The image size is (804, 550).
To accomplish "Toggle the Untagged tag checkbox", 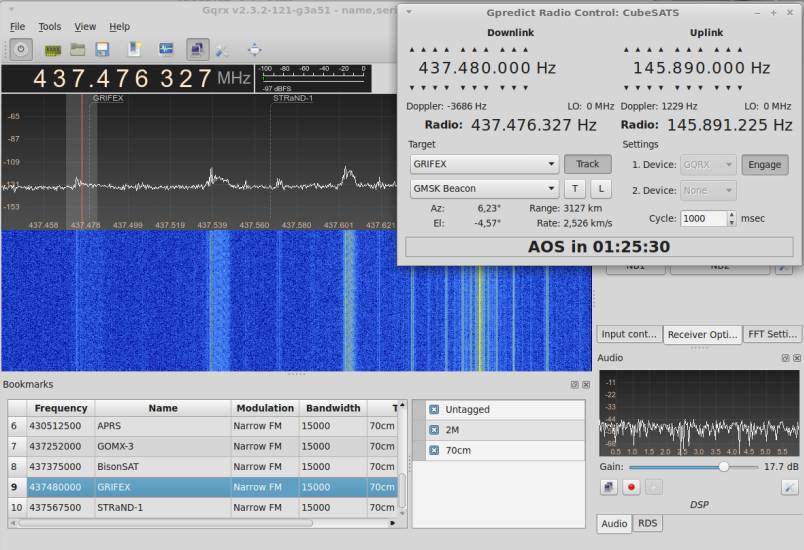I will pos(434,409).
